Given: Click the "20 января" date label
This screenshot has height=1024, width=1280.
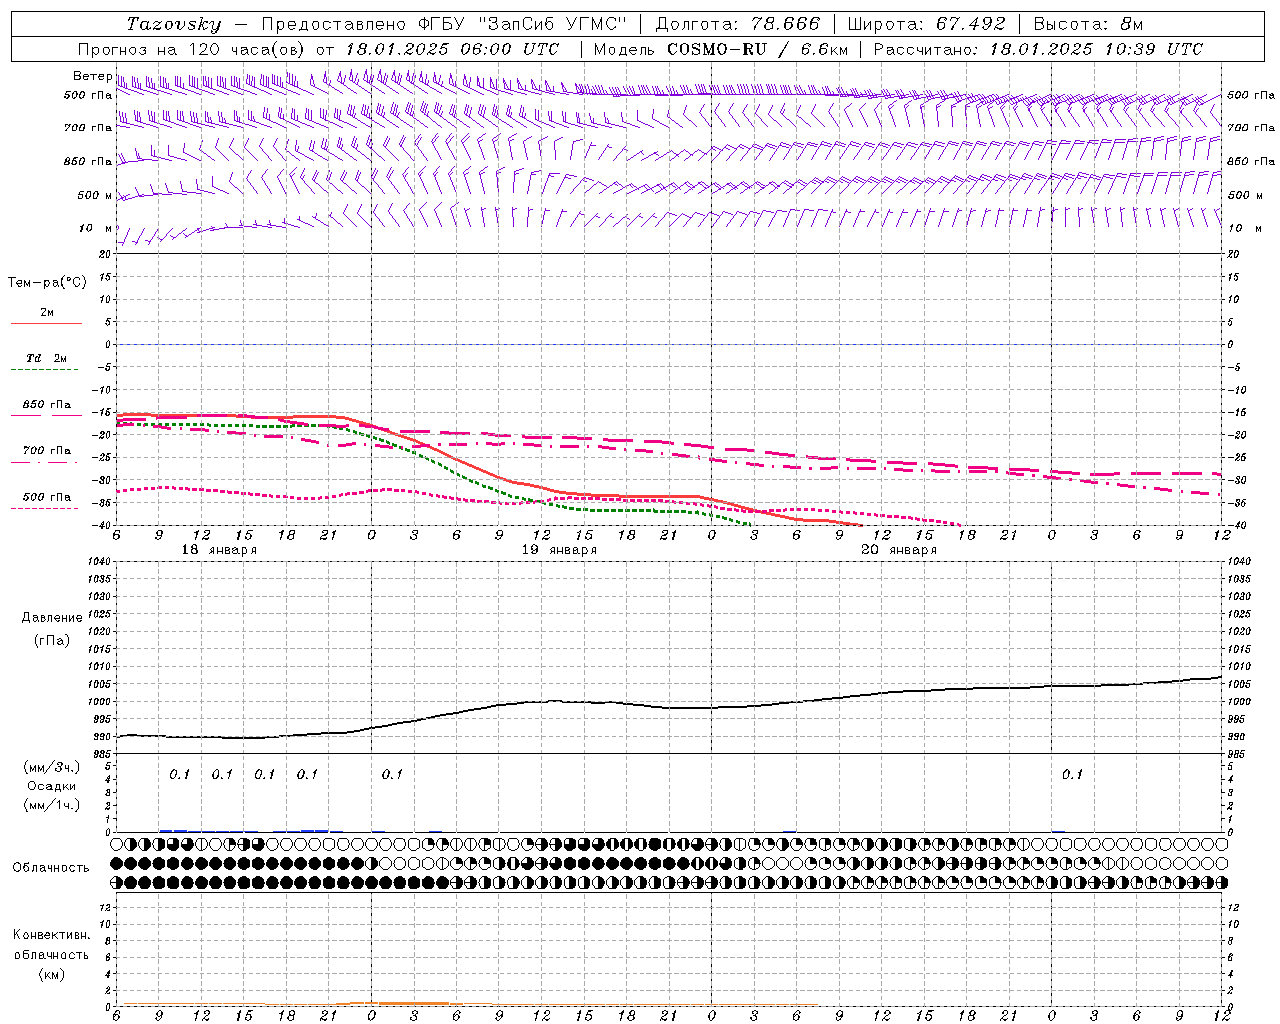Looking at the screenshot, I should coord(899,550).
